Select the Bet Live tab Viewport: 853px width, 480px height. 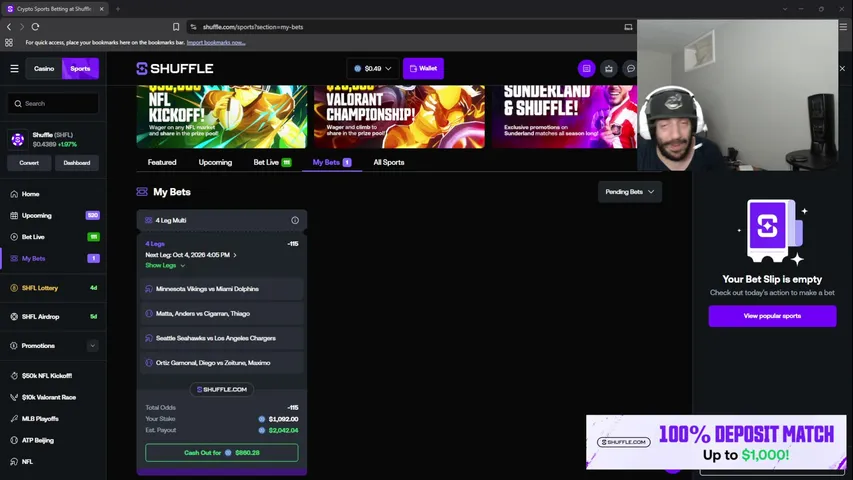point(272,162)
